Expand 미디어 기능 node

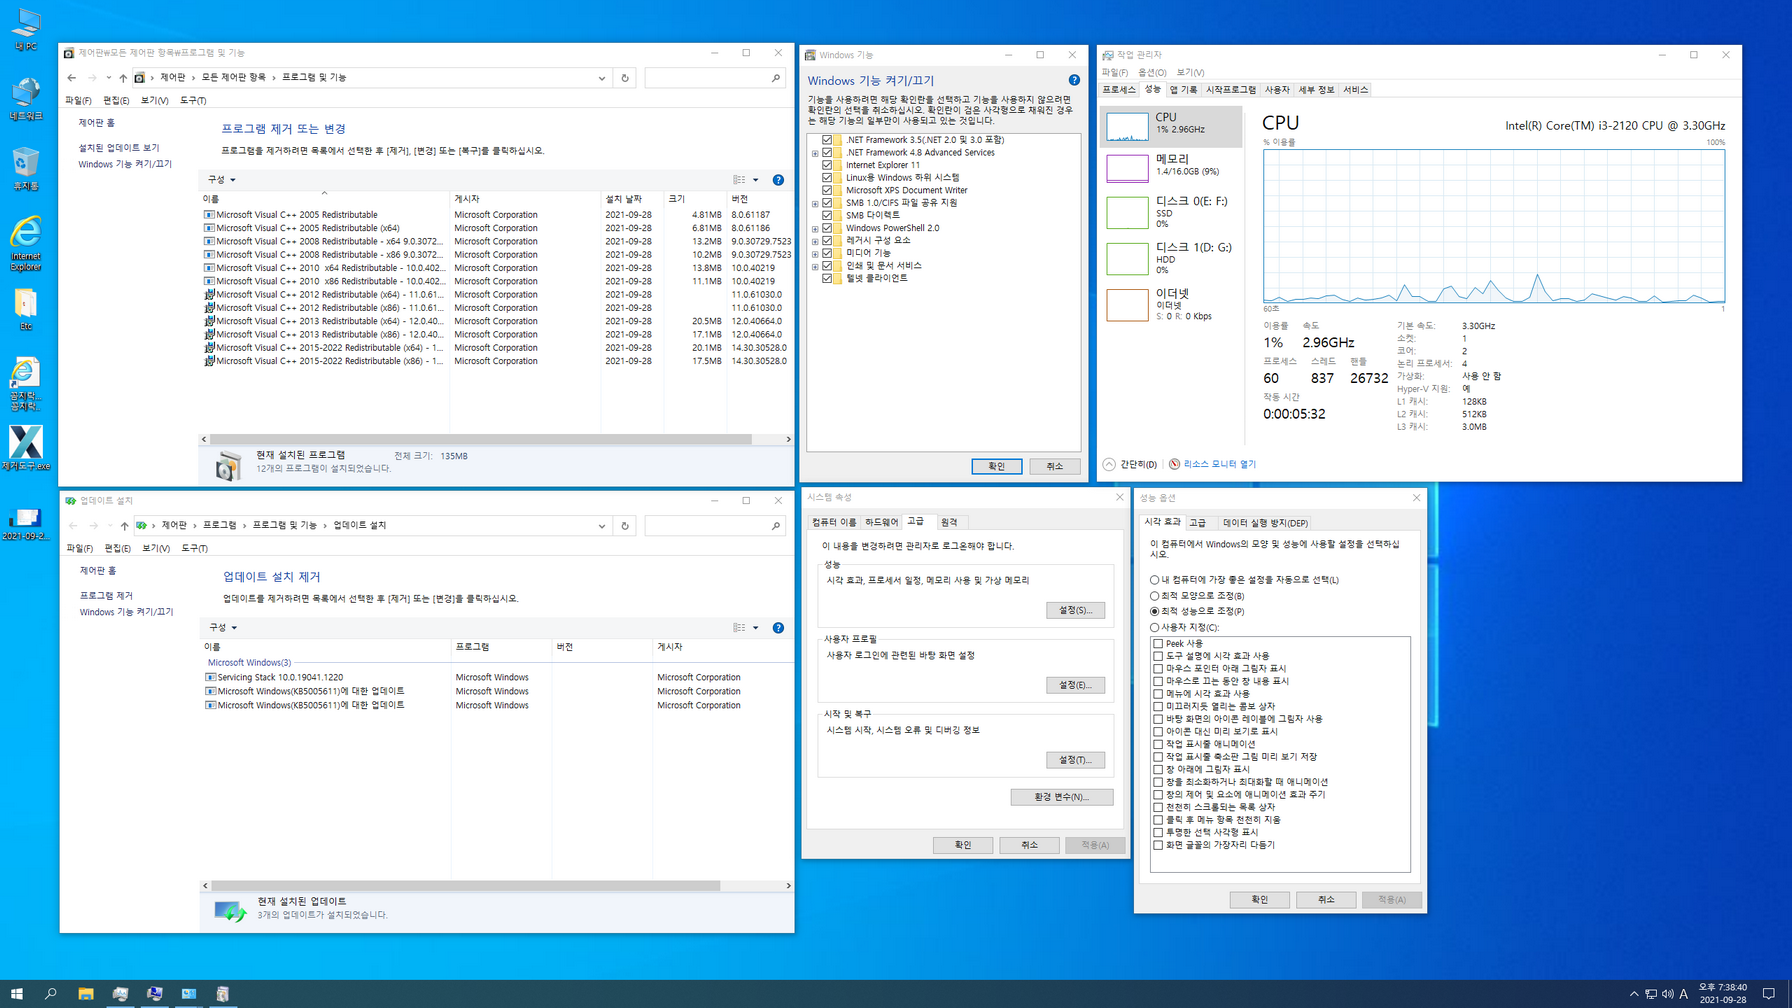(815, 253)
